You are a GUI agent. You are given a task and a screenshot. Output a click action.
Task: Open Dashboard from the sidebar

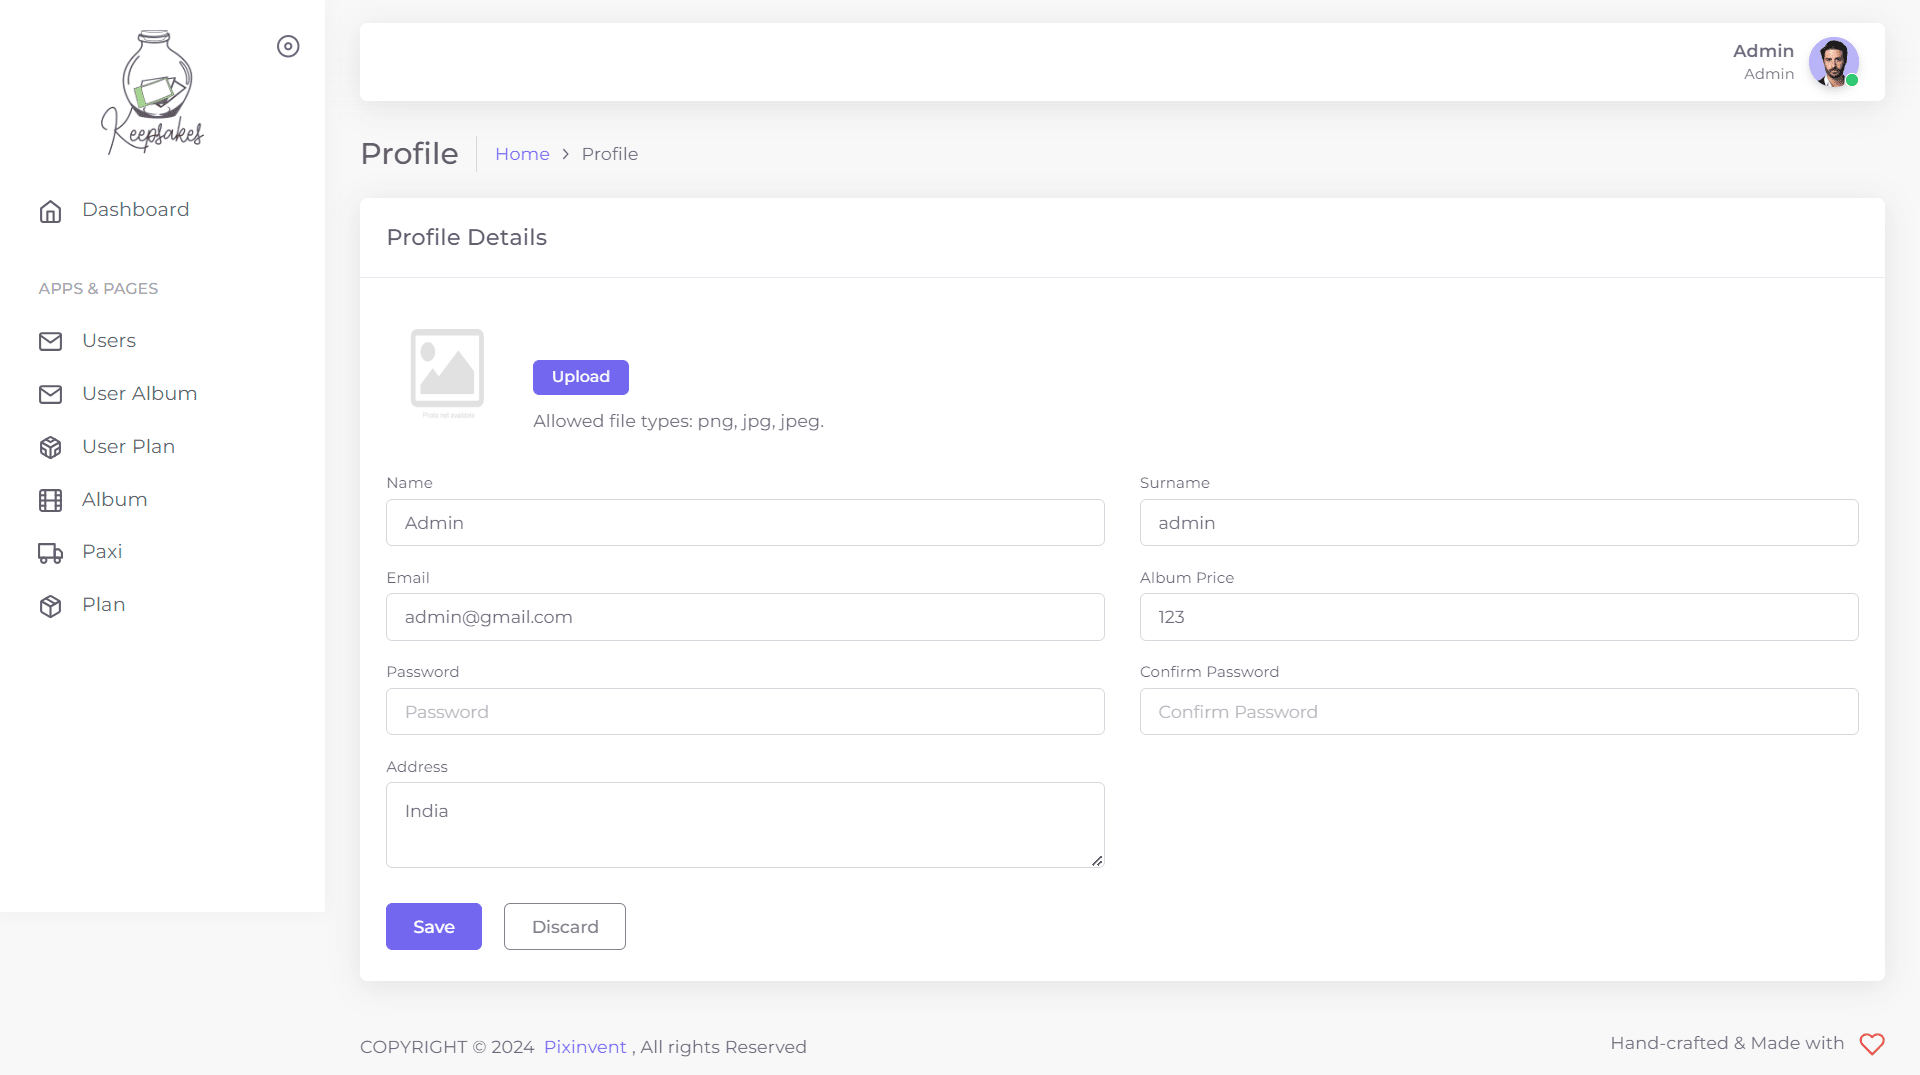point(135,210)
